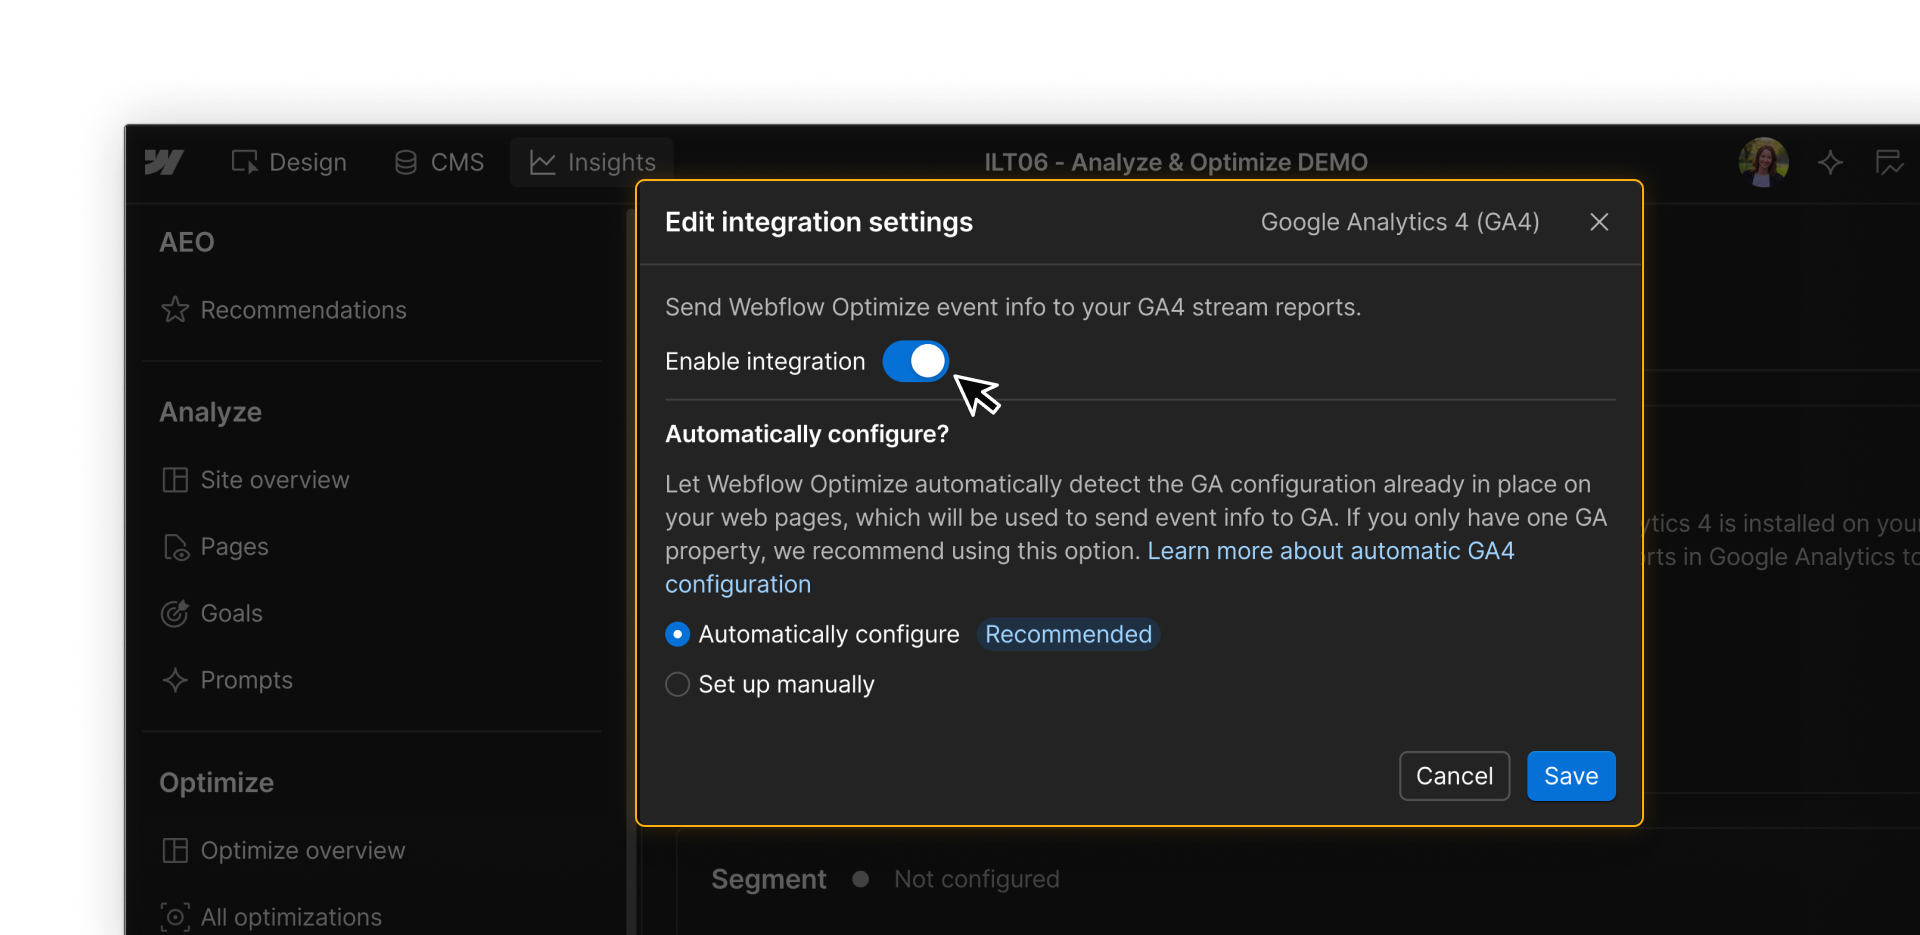Close the Edit integration settings dialog
Image resolution: width=1920 pixels, height=935 pixels.
[1599, 222]
